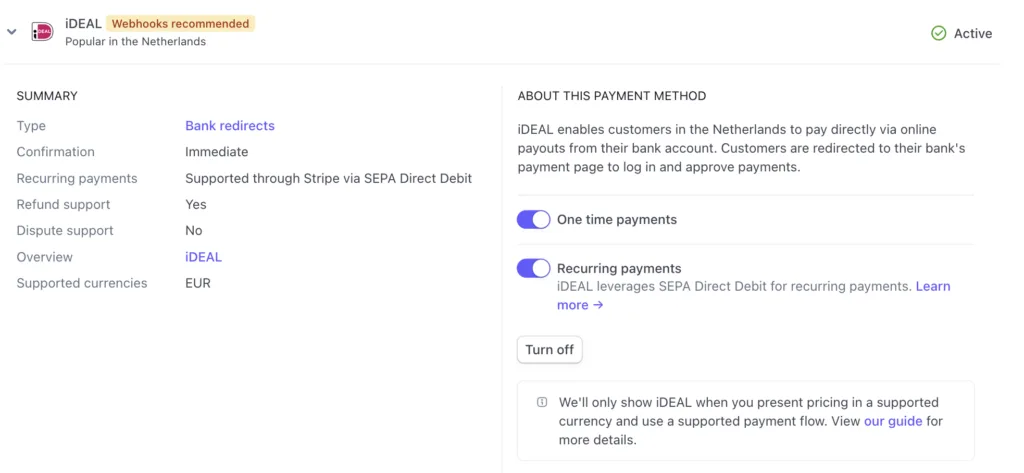The height and width of the screenshot is (473, 1024).
Task: Click the Dispute support 'No' value
Action: pos(194,231)
